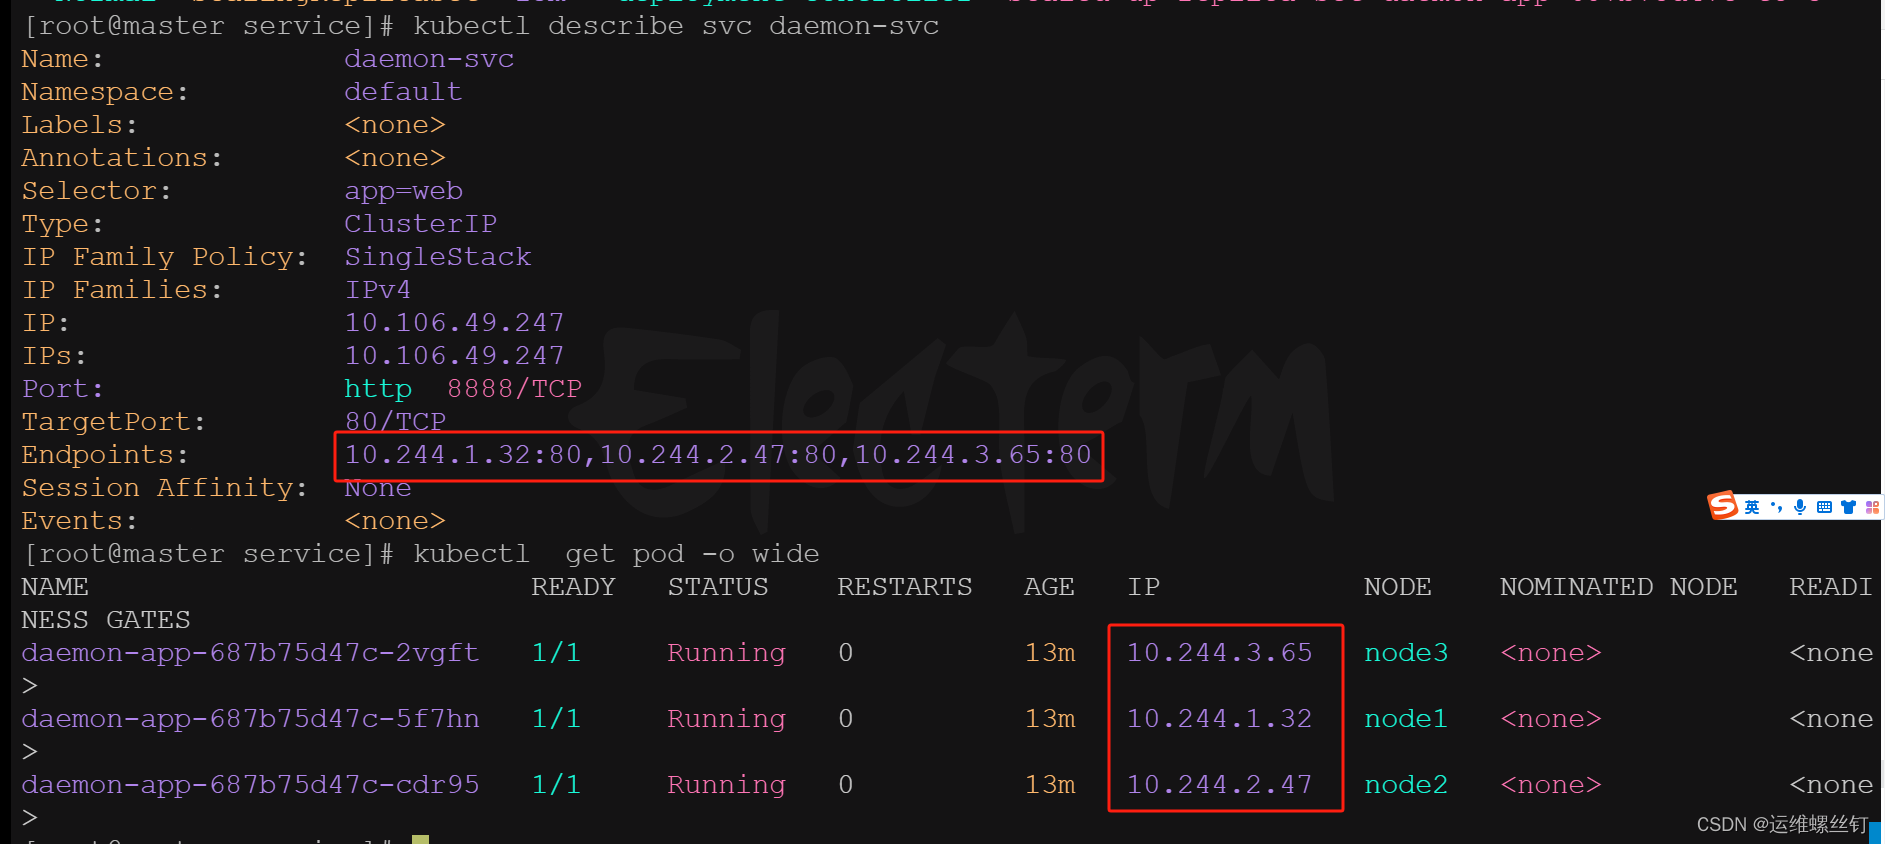Viewport: 1885px width, 844px height.
Task: Switch the IME Chinese/English mode indicator '英'
Action: (1752, 507)
